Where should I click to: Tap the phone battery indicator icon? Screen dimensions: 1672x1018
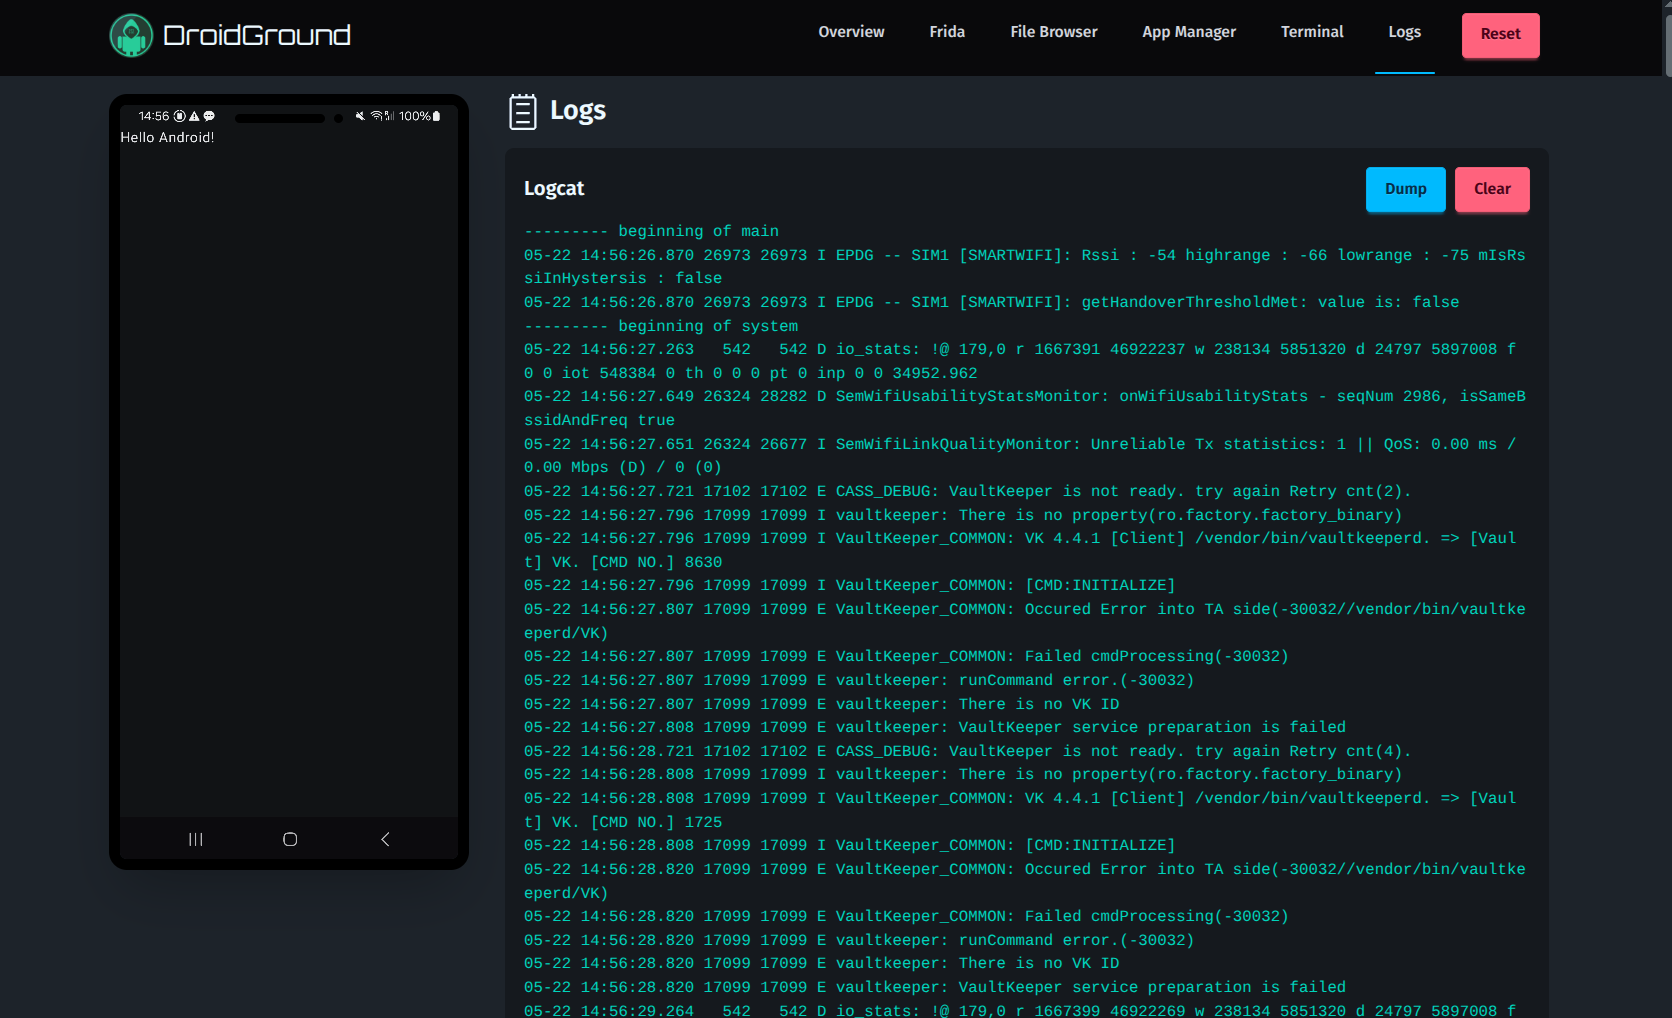[x=436, y=116]
